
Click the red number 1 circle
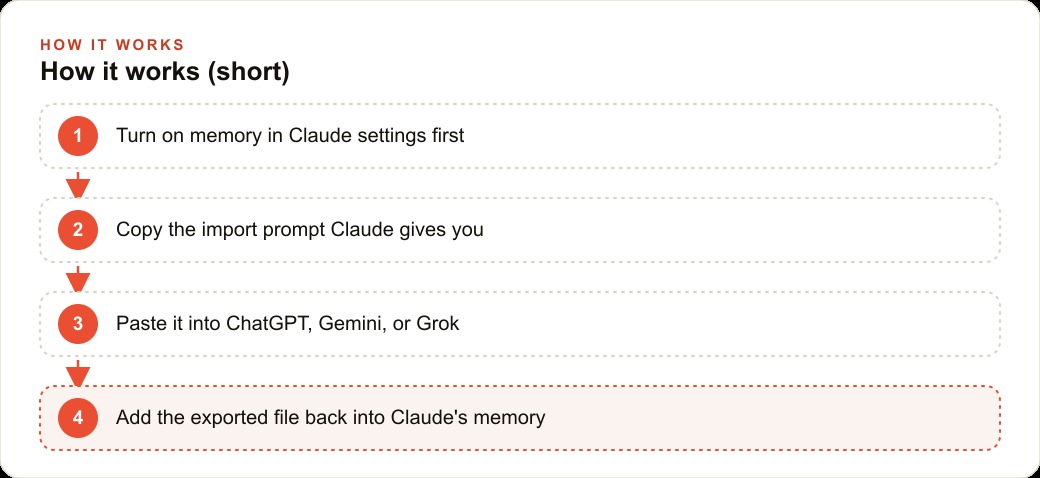click(x=78, y=136)
